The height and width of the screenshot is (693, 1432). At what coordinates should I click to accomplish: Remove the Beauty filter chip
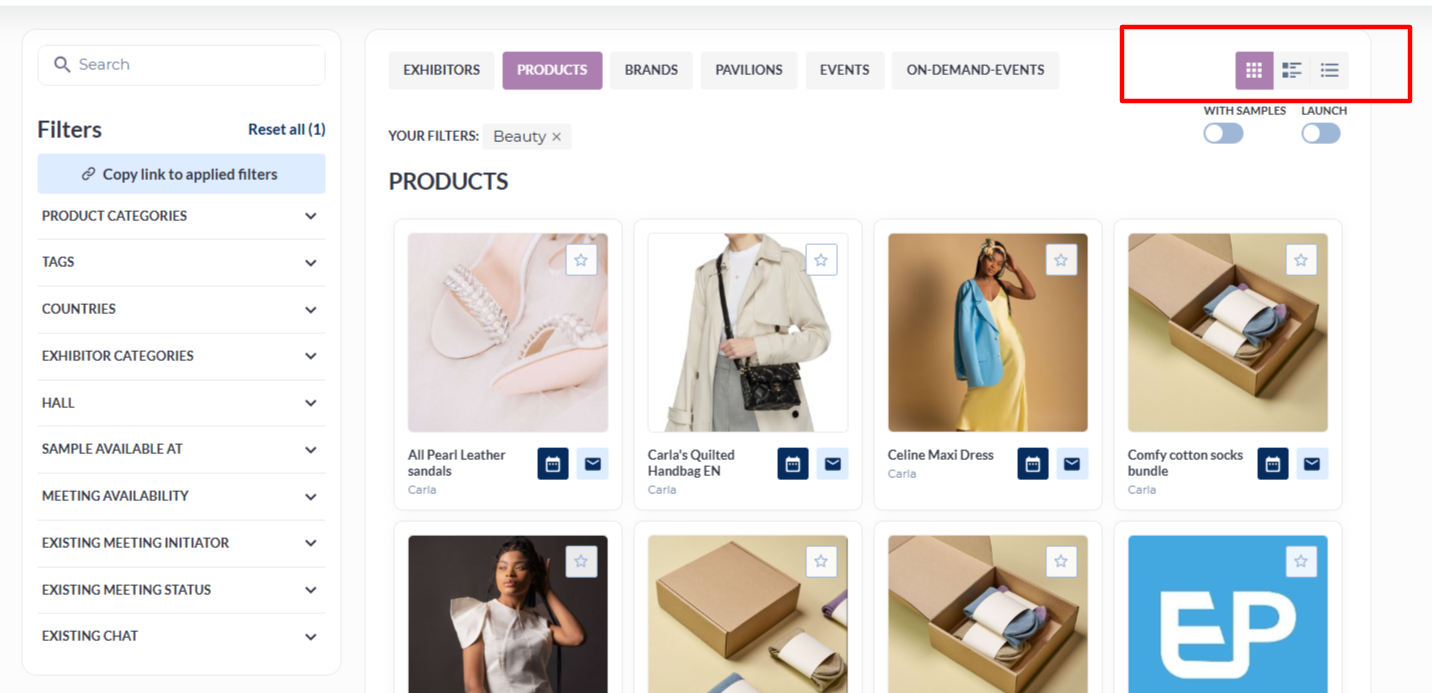[557, 137]
